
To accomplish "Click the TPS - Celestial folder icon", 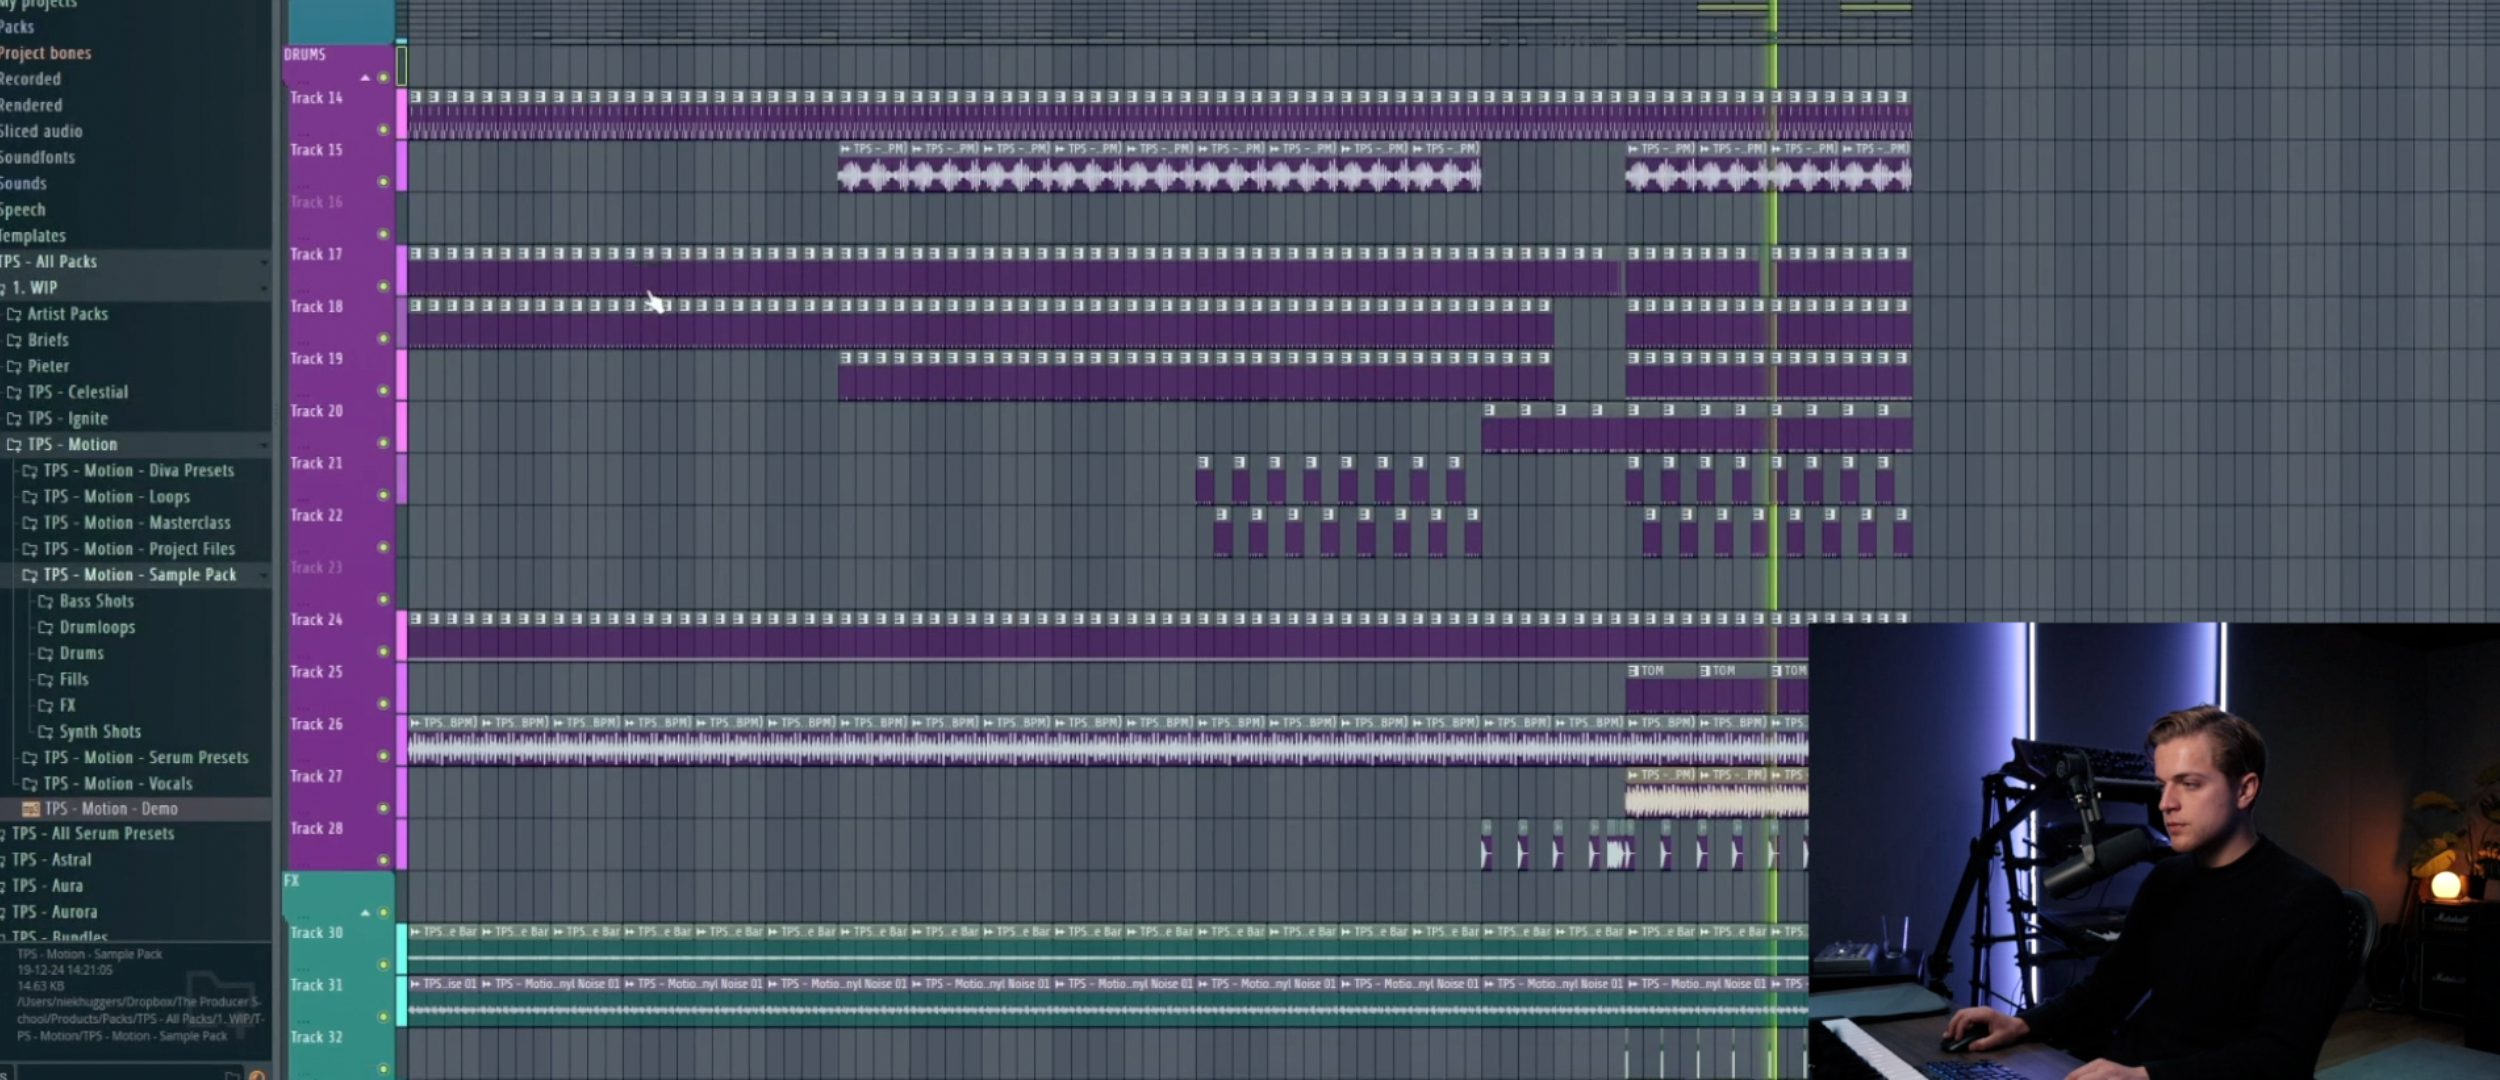I will [14, 393].
